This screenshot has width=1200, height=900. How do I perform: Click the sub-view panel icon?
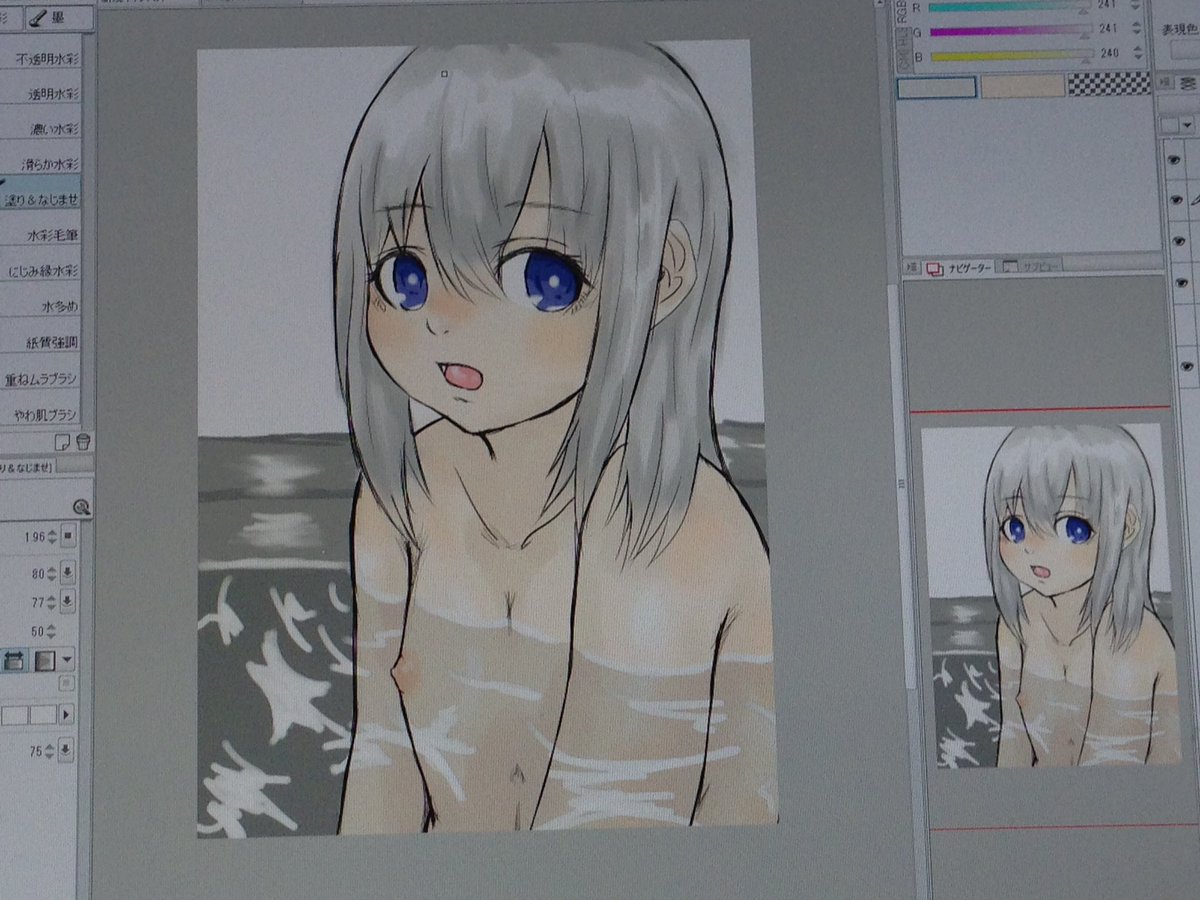point(1010,267)
